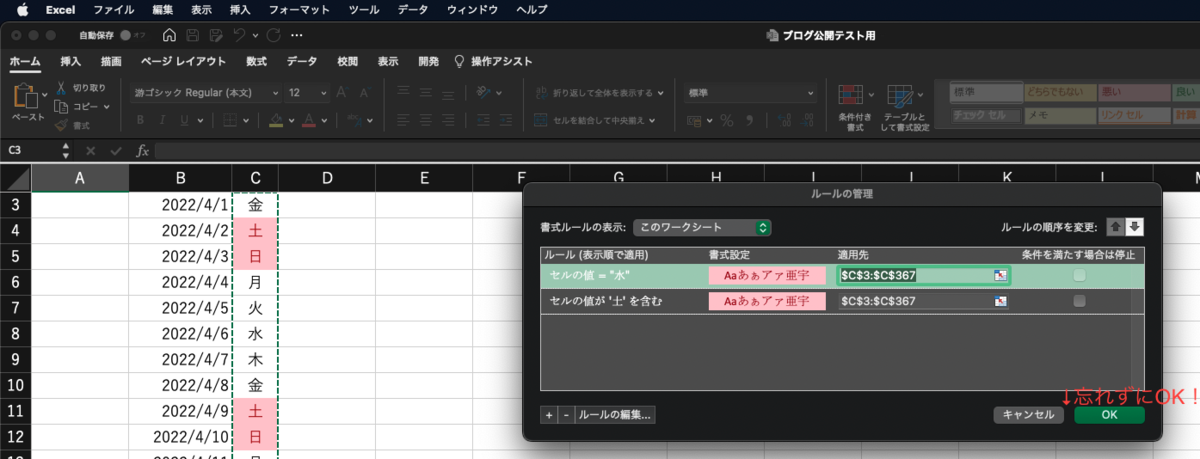Click the Format as Table (テーブルとして書式設定) icon
The image size is (1200, 459).
tap(902, 98)
